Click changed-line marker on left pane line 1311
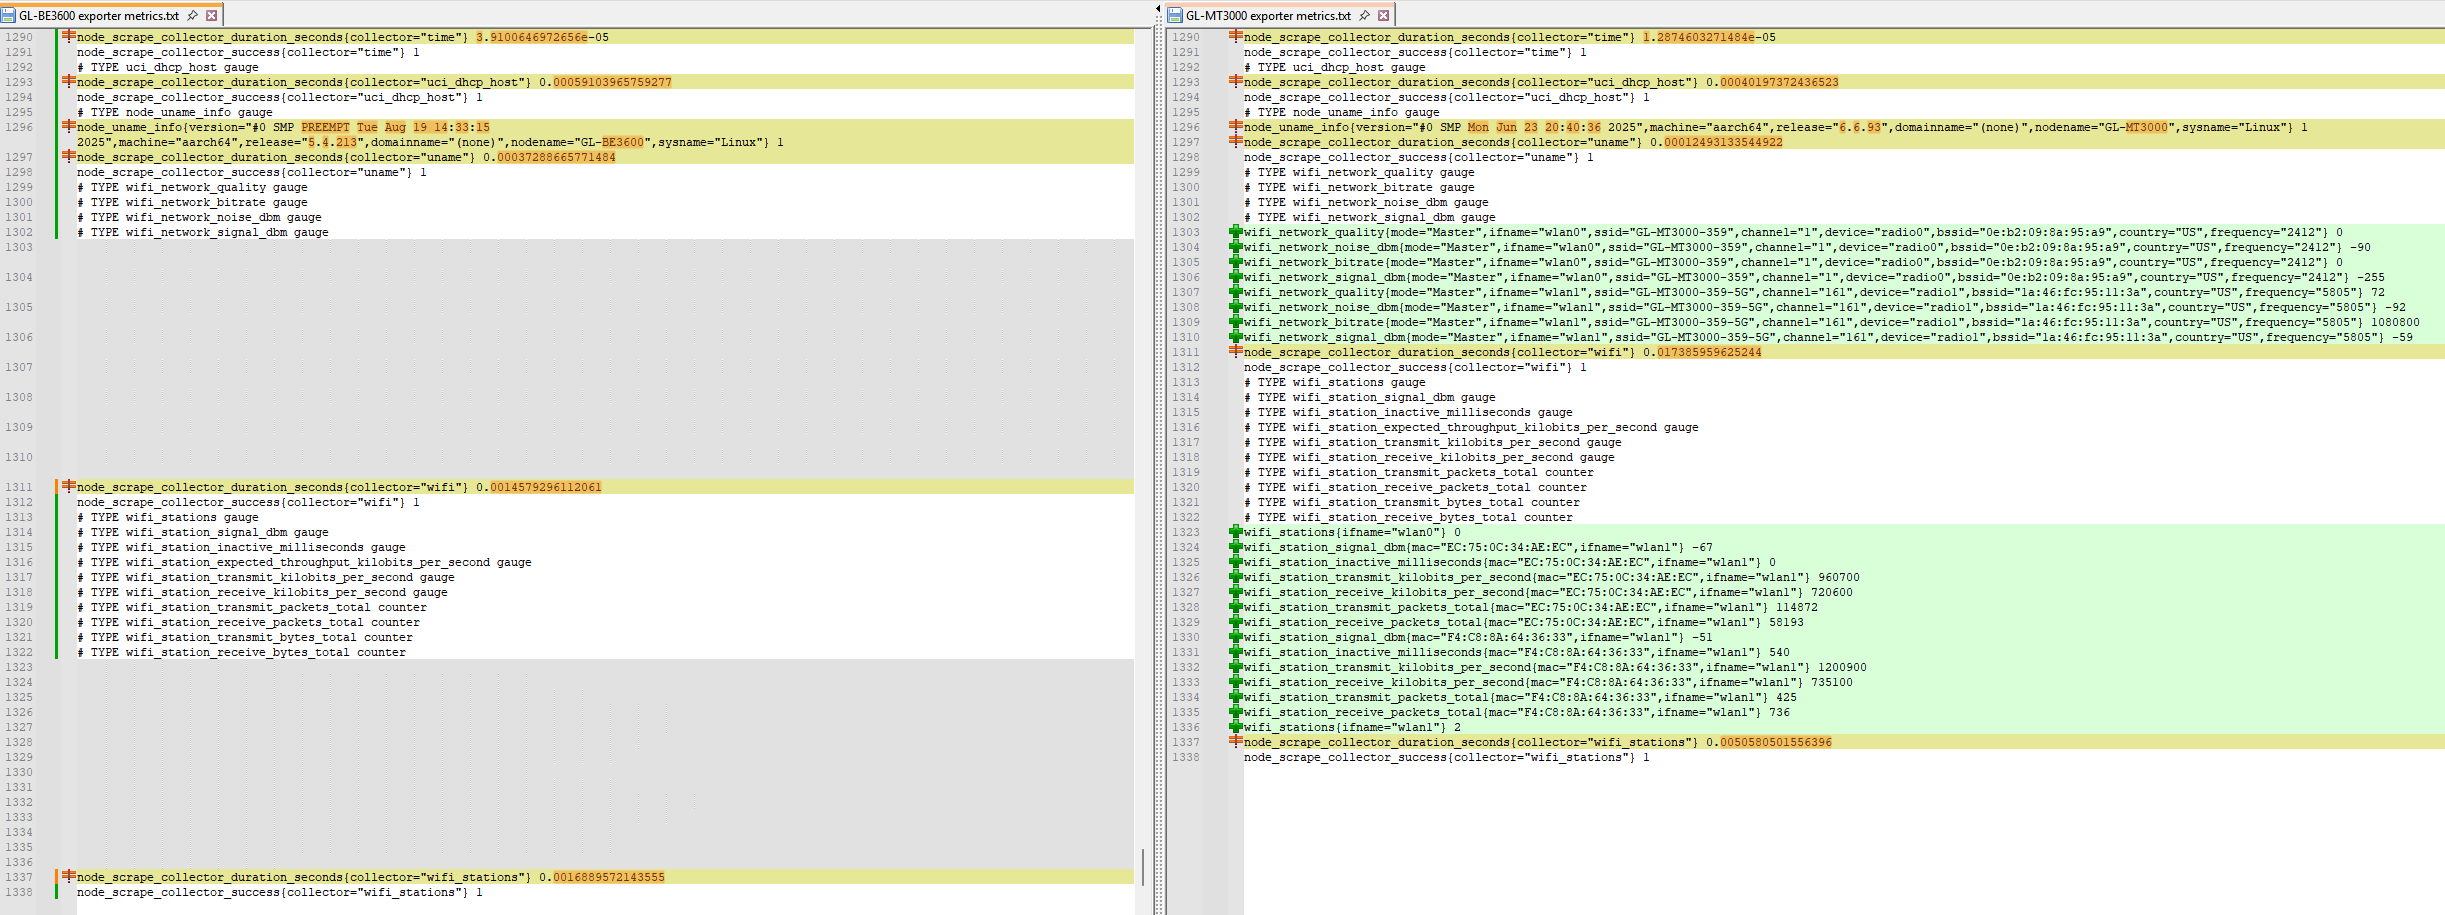Image resolution: width=2445 pixels, height=915 pixels. pos(68,486)
